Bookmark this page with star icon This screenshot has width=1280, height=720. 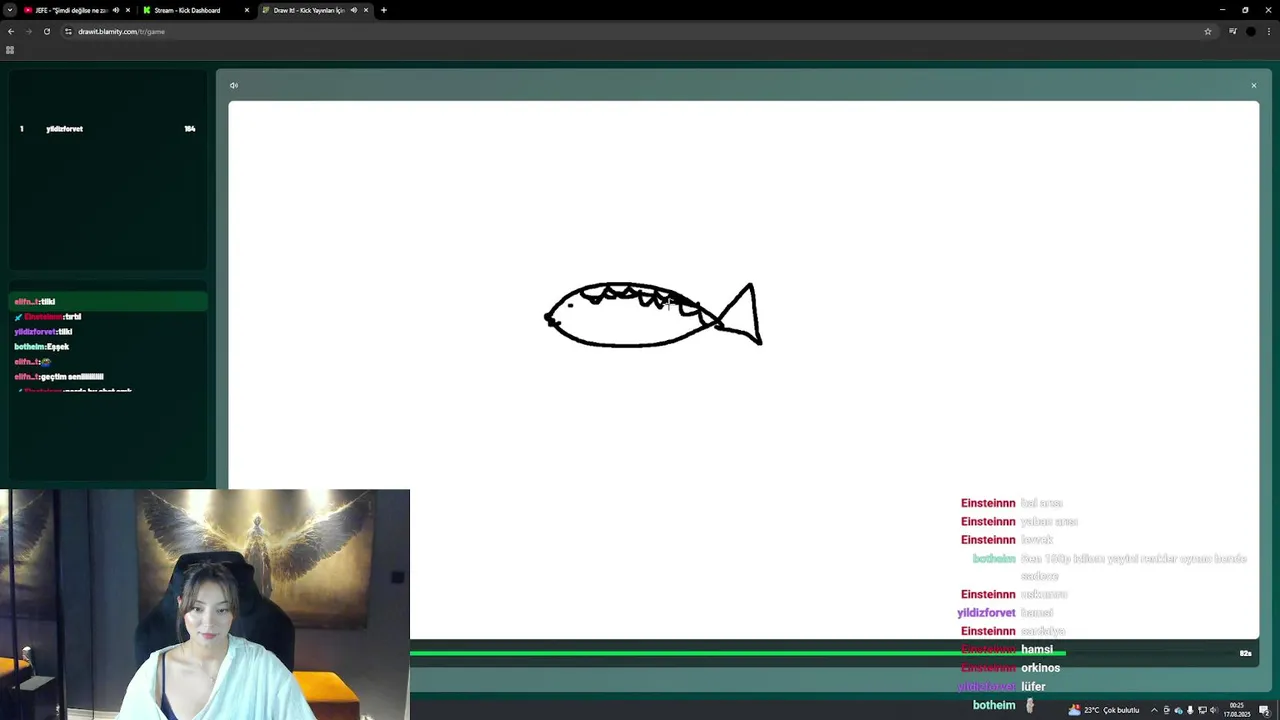coord(1208,31)
